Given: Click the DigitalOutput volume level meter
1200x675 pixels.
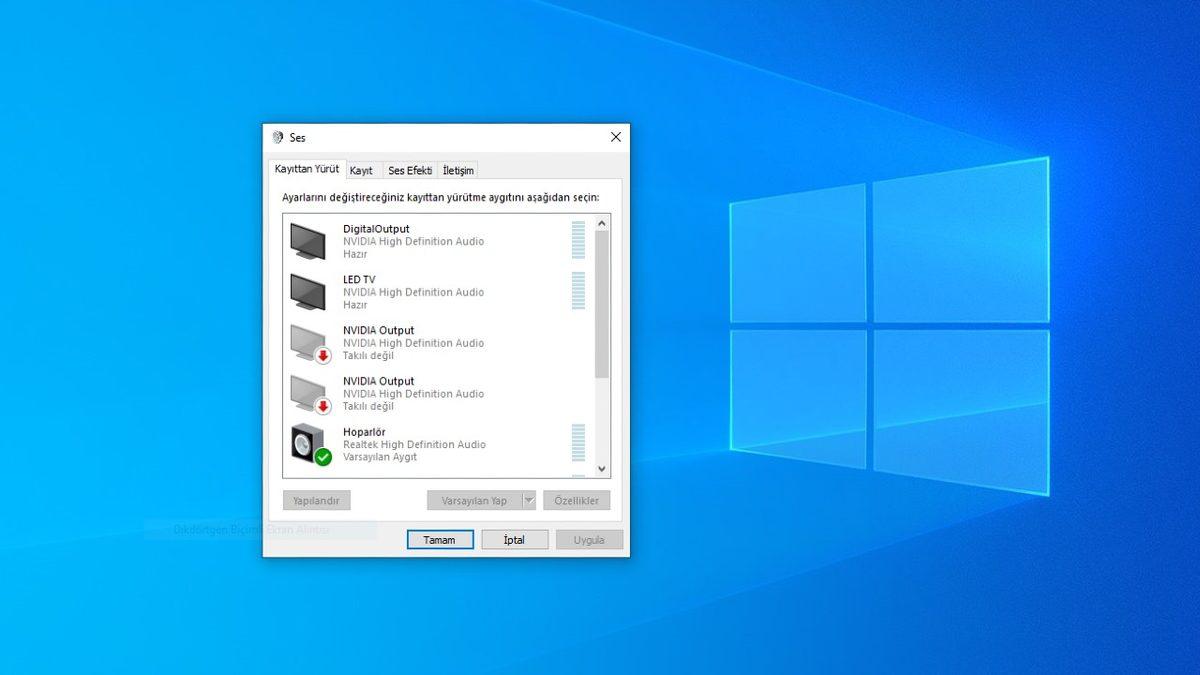Looking at the screenshot, I should 577,240.
